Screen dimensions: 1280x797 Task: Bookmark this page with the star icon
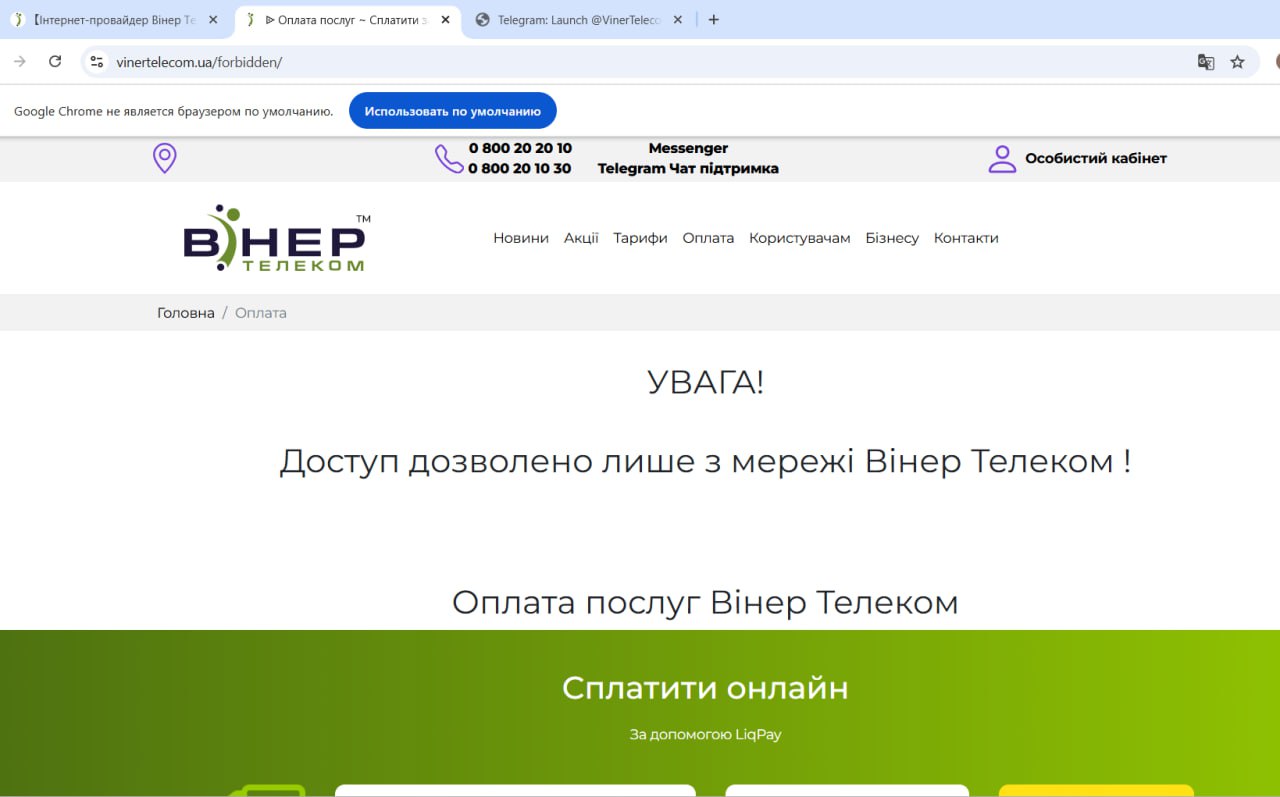point(1237,62)
